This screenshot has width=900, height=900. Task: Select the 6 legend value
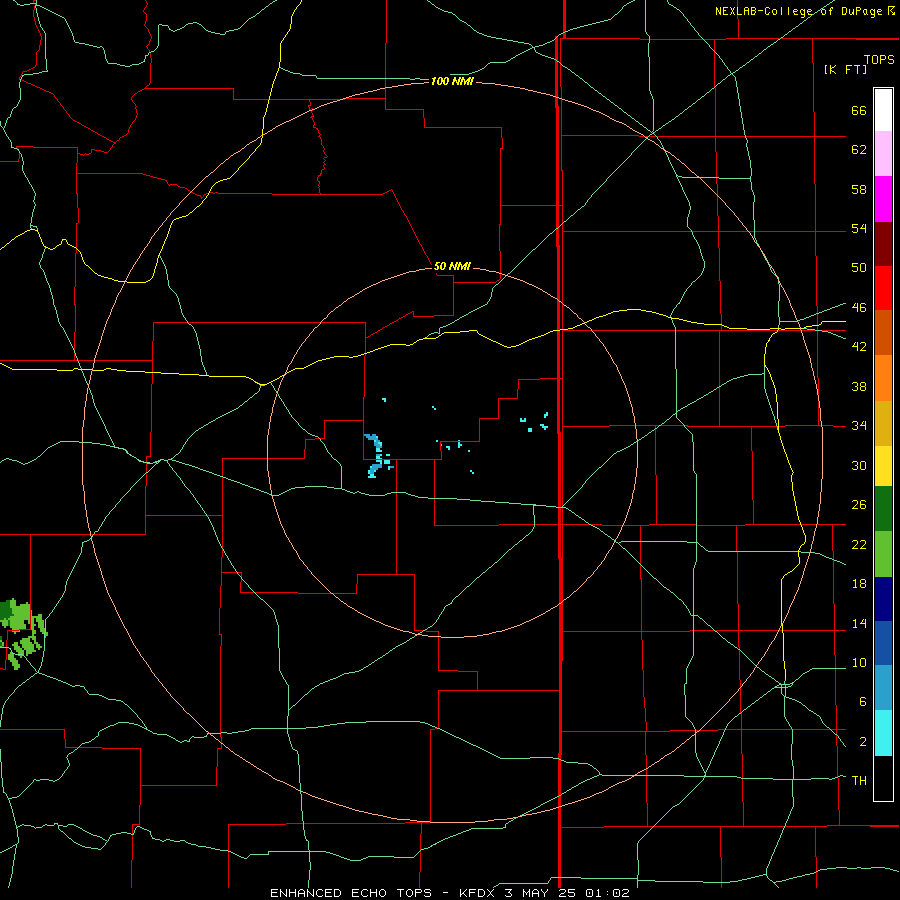[862, 702]
